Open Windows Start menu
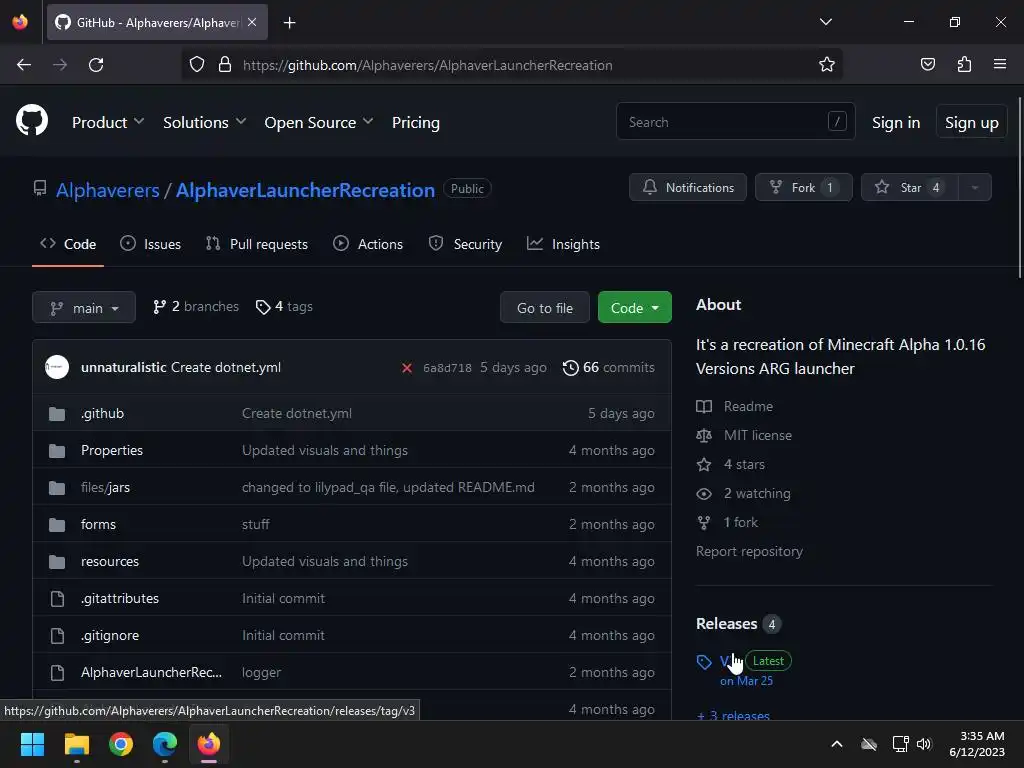 [x=32, y=744]
